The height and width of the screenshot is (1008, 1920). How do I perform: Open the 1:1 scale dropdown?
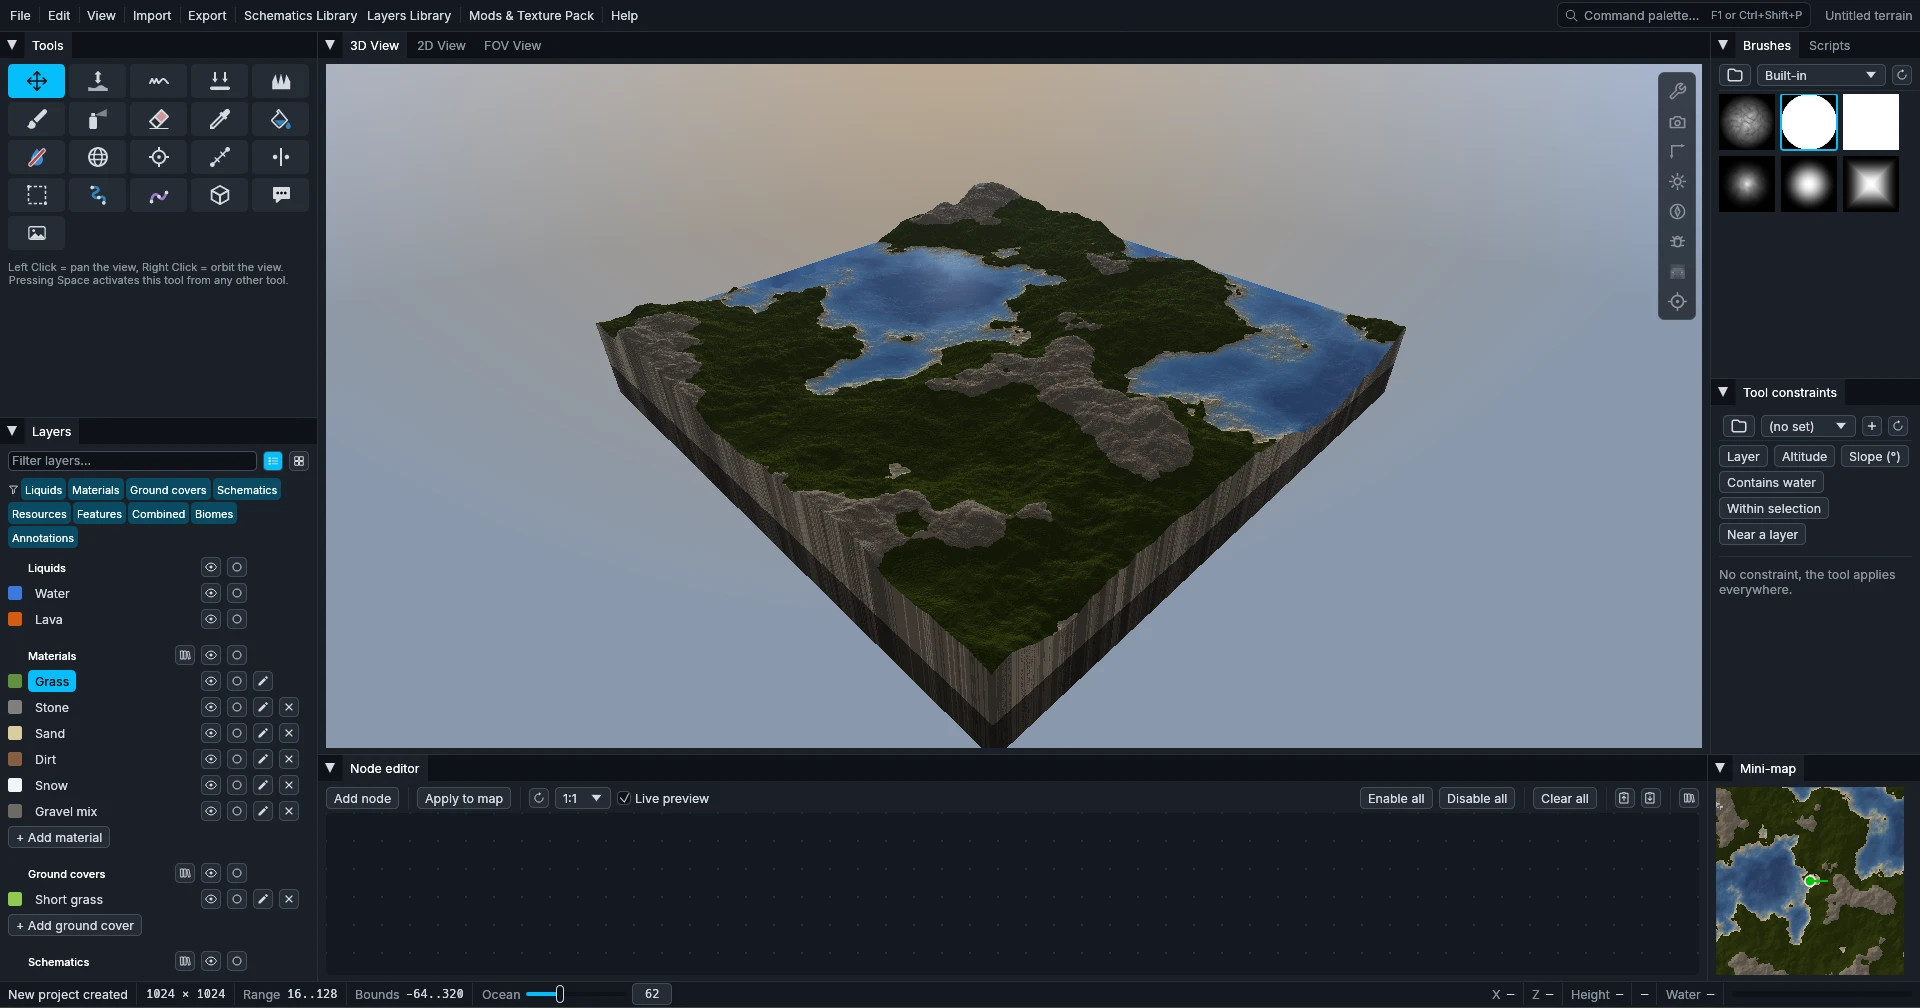tap(582, 798)
